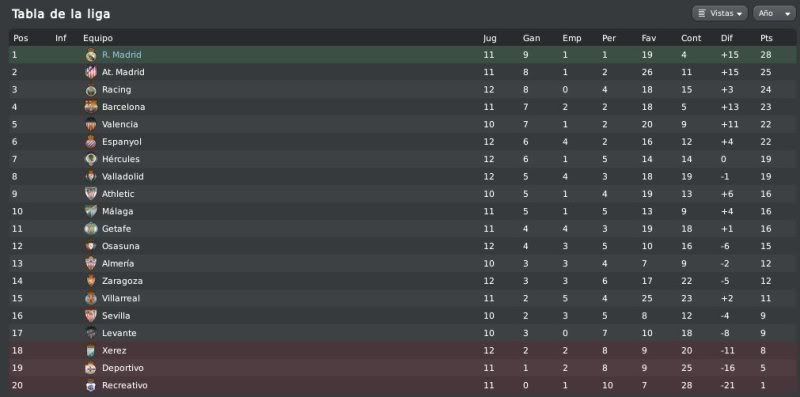Click the Espanyol club crest icon

[91, 141]
